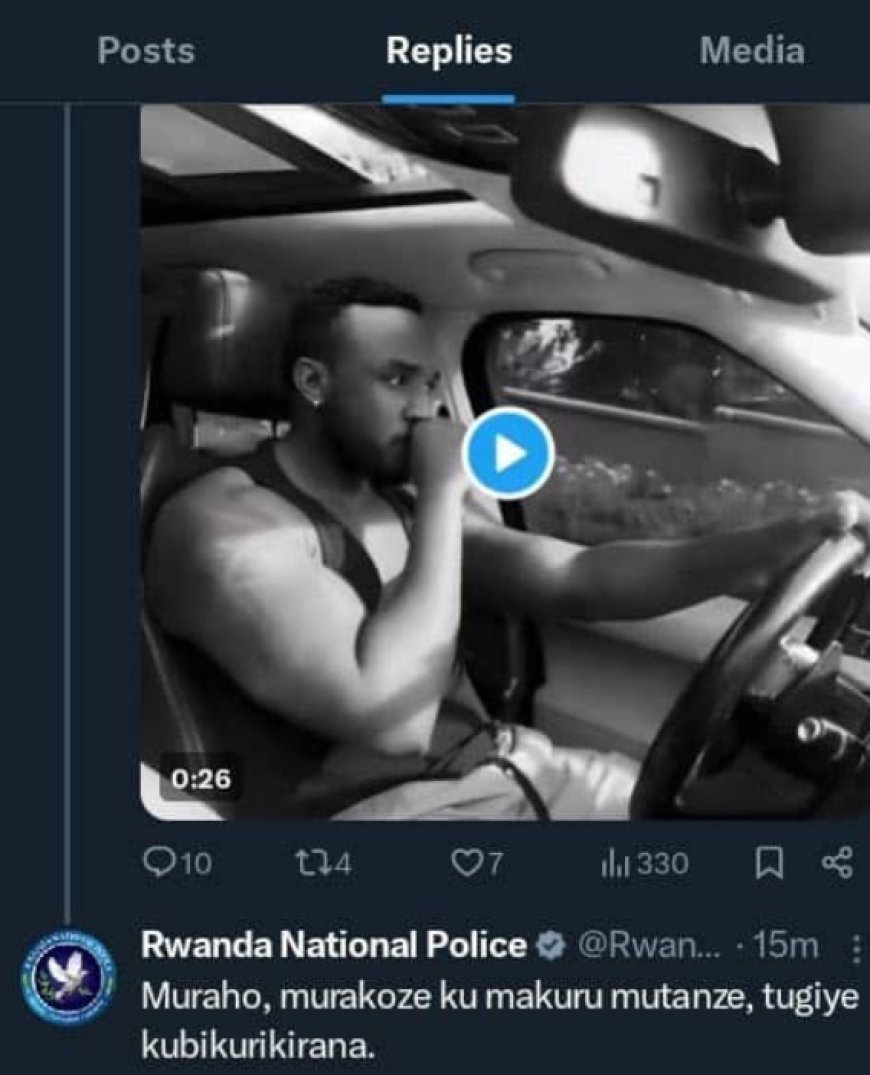Go to the Media tab
This screenshot has height=1075, width=870.
pyautogui.click(x=751, y=52)
